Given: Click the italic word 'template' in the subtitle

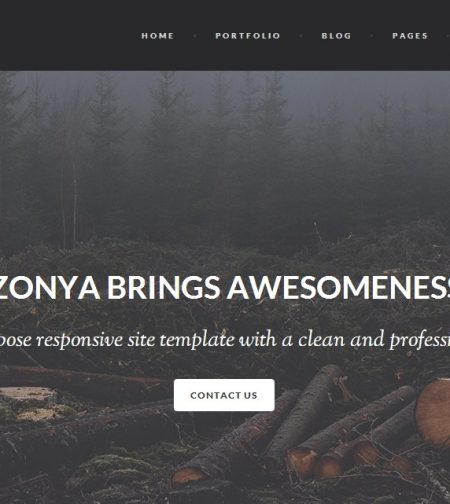Looking at the screenshot, I should [x=197, y=340].
